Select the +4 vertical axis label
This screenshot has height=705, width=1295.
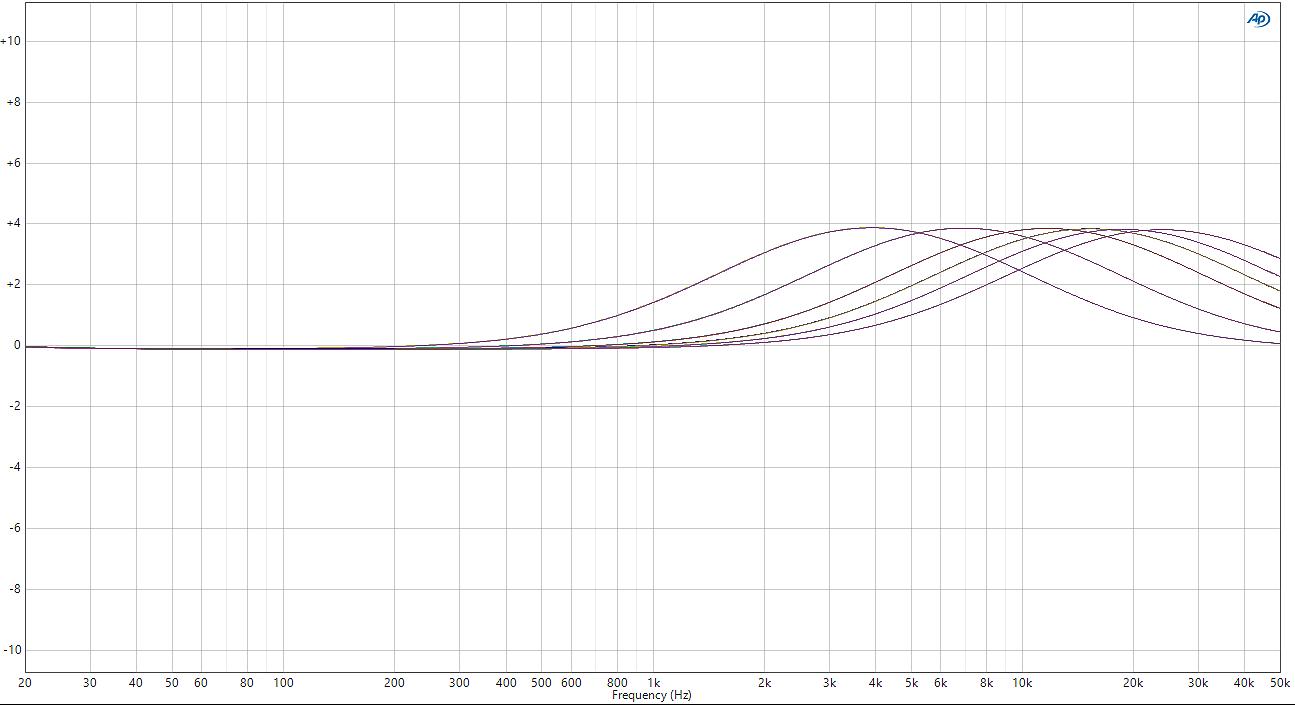click(x=13, y=224)
